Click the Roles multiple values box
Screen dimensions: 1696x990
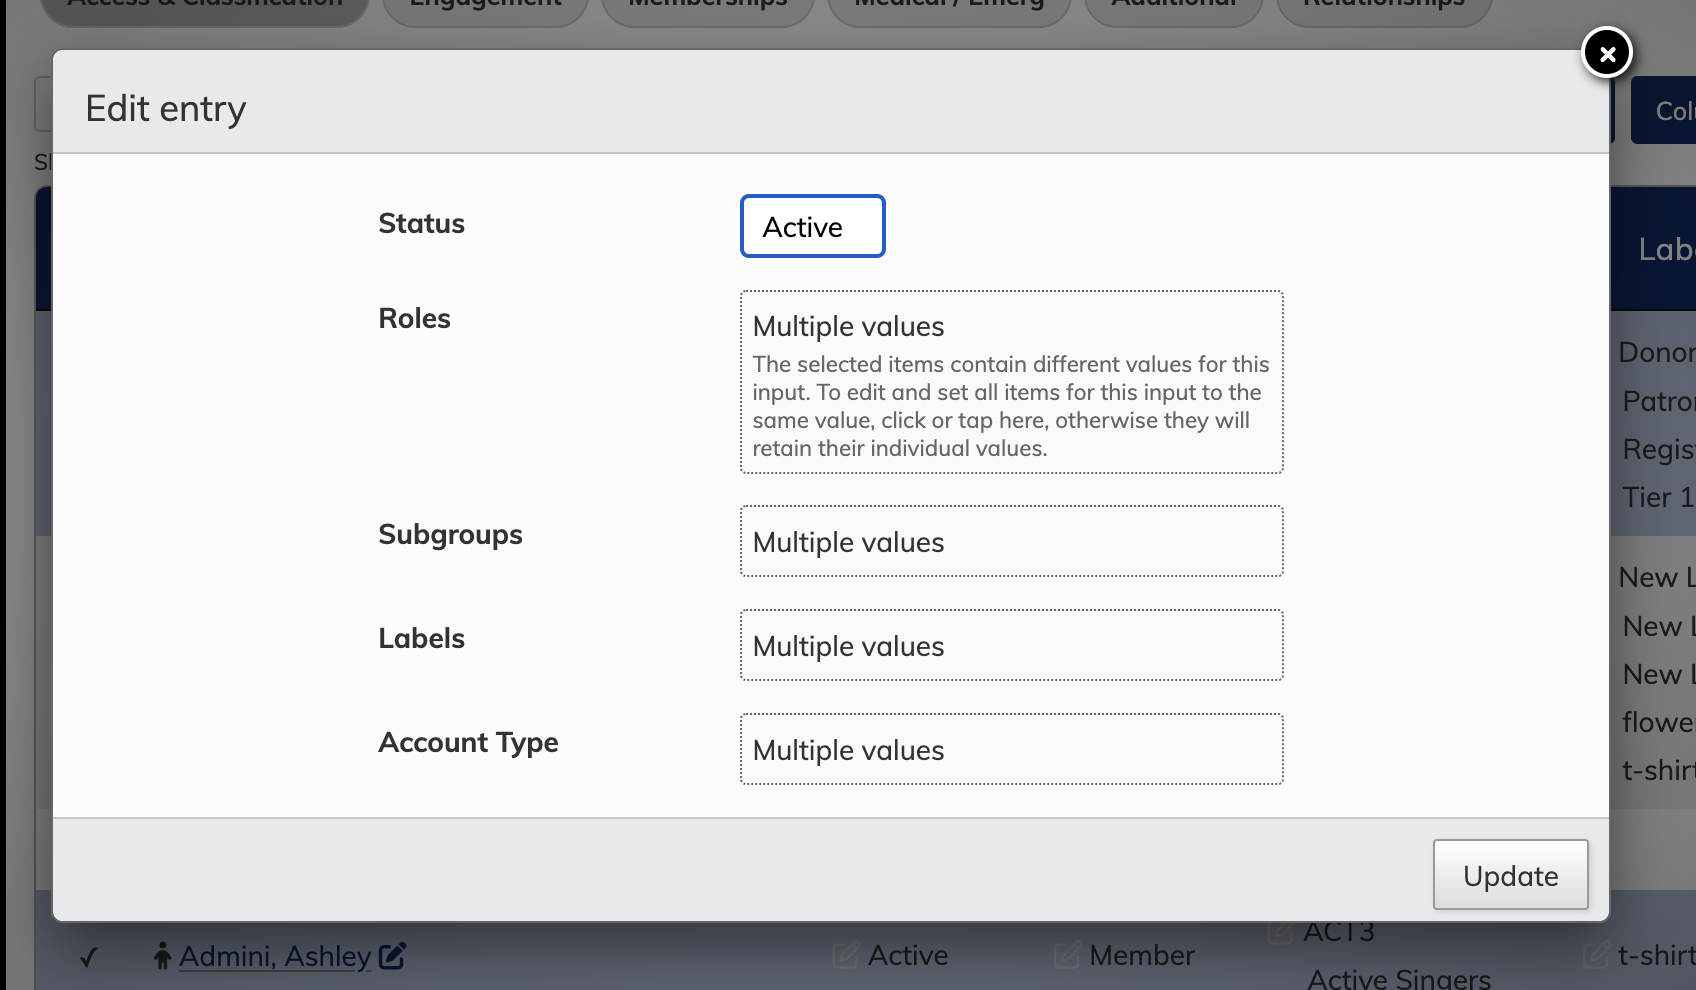(x=1011, y=382)
